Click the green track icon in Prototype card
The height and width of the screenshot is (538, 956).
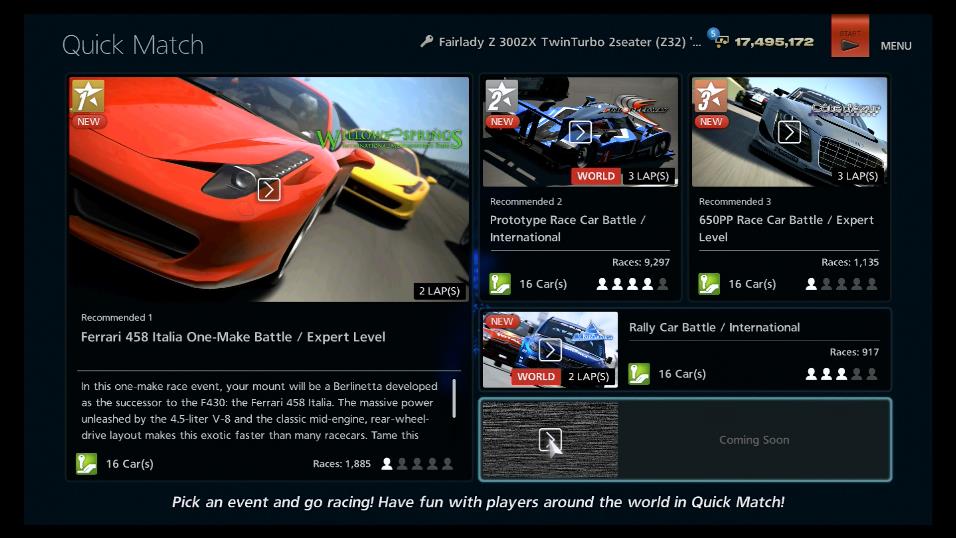pyautogui.click(x=500, y=284)
